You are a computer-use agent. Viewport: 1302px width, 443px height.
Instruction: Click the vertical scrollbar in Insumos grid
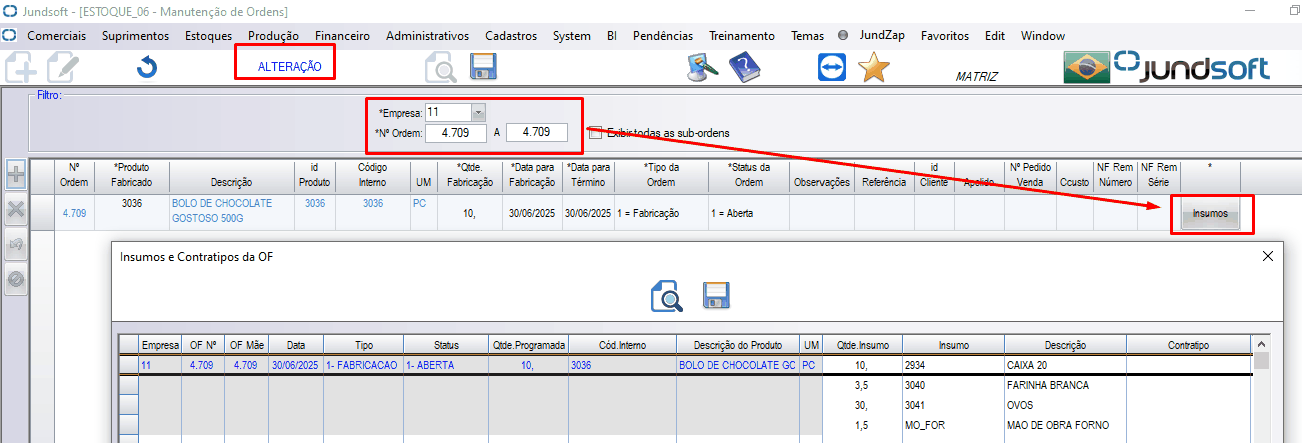pos(1262,400)
